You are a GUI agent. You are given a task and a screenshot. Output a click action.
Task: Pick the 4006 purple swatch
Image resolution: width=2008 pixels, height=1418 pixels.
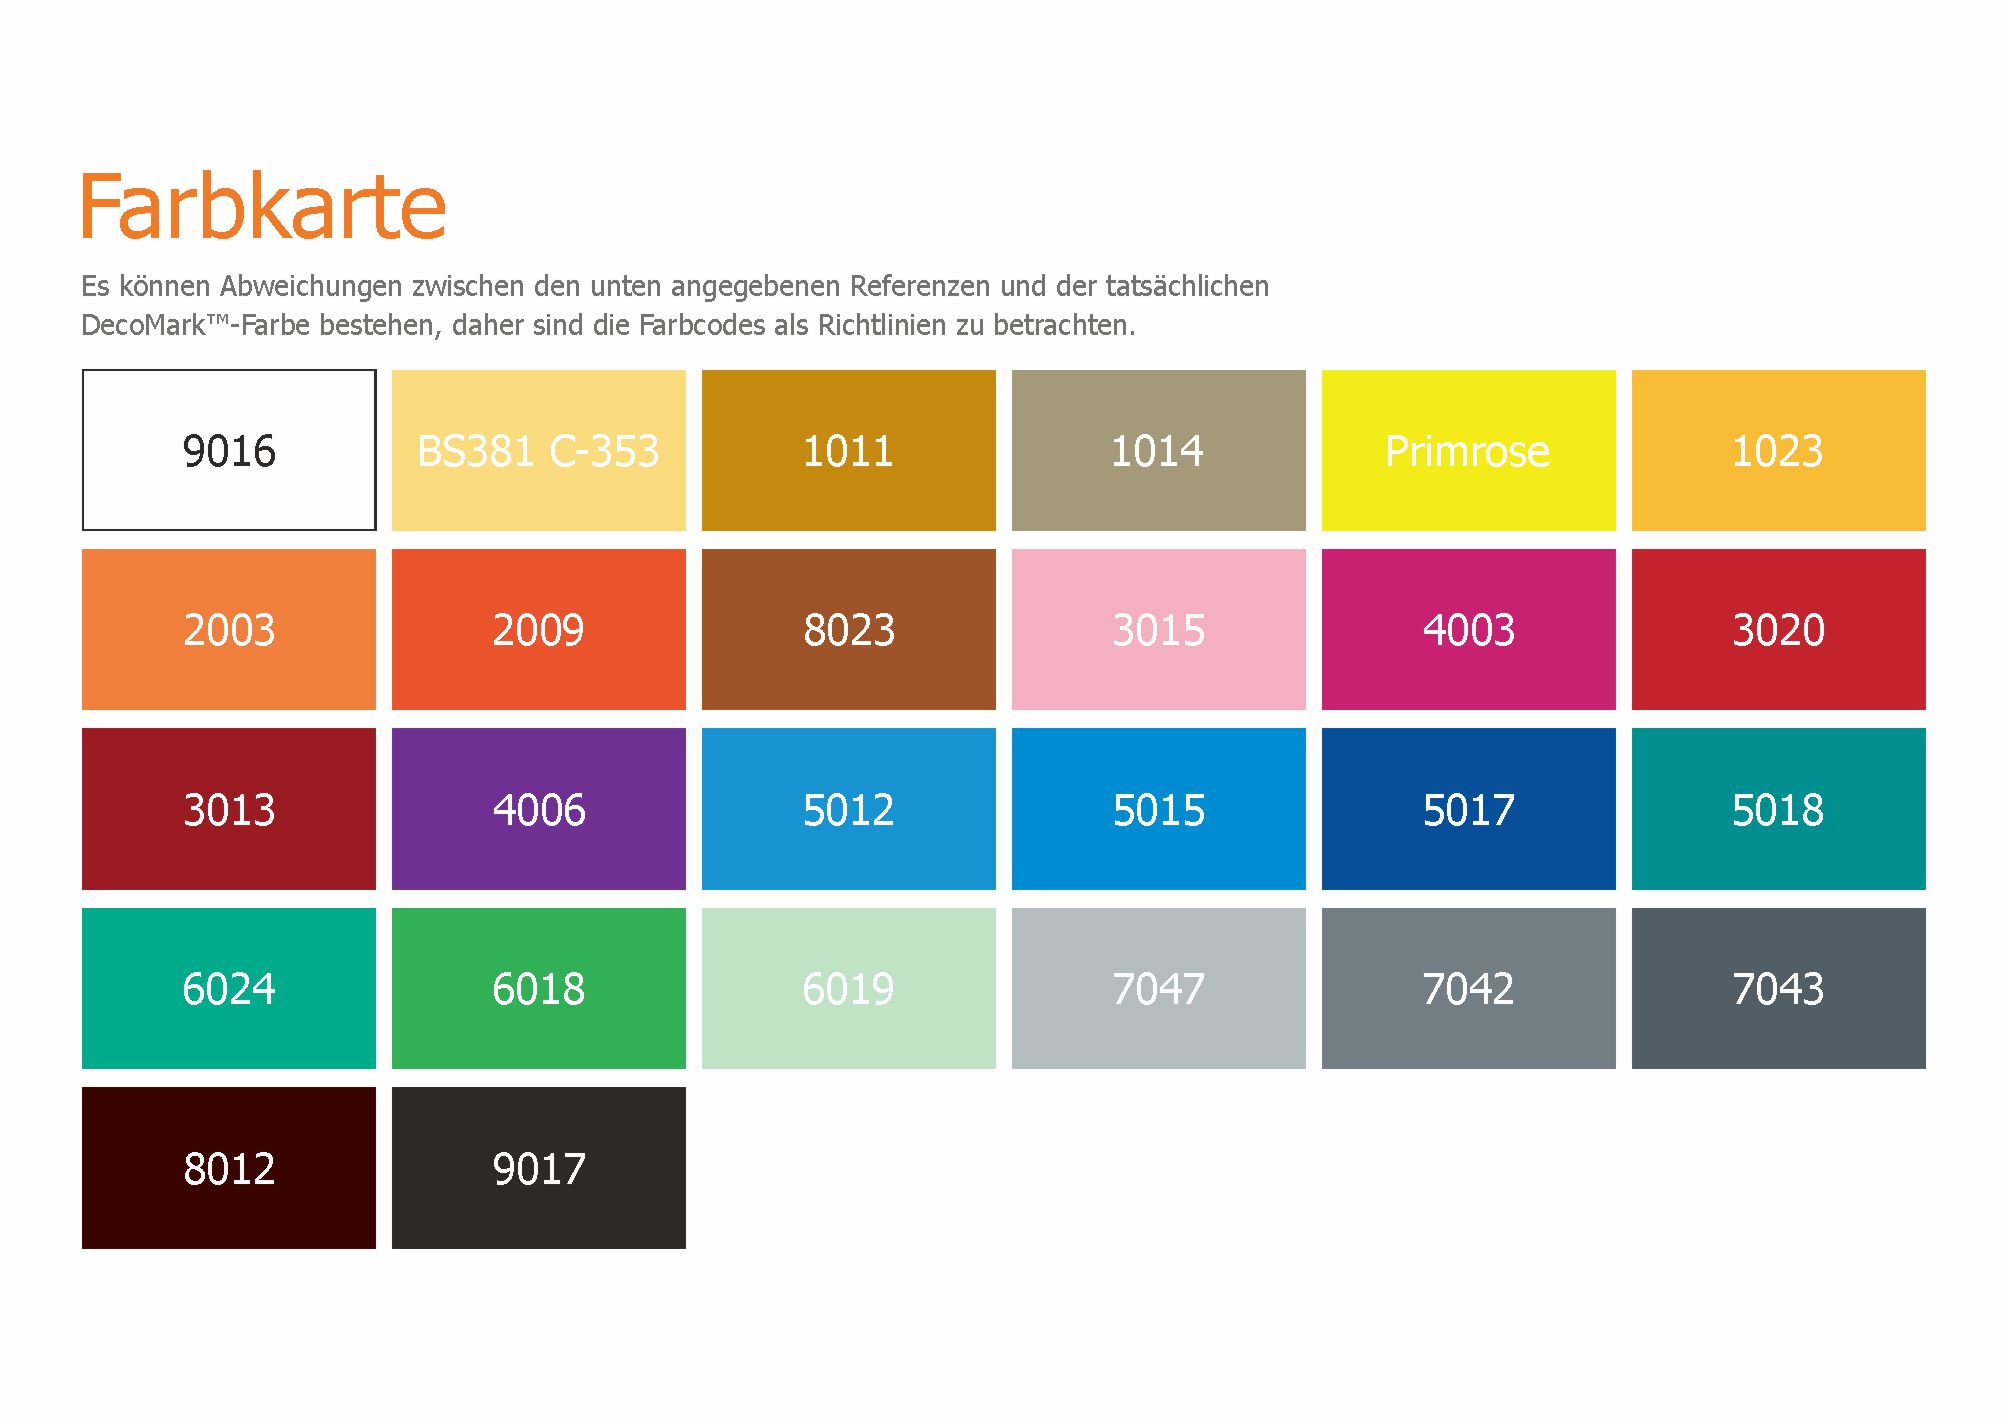pos(538,808)
